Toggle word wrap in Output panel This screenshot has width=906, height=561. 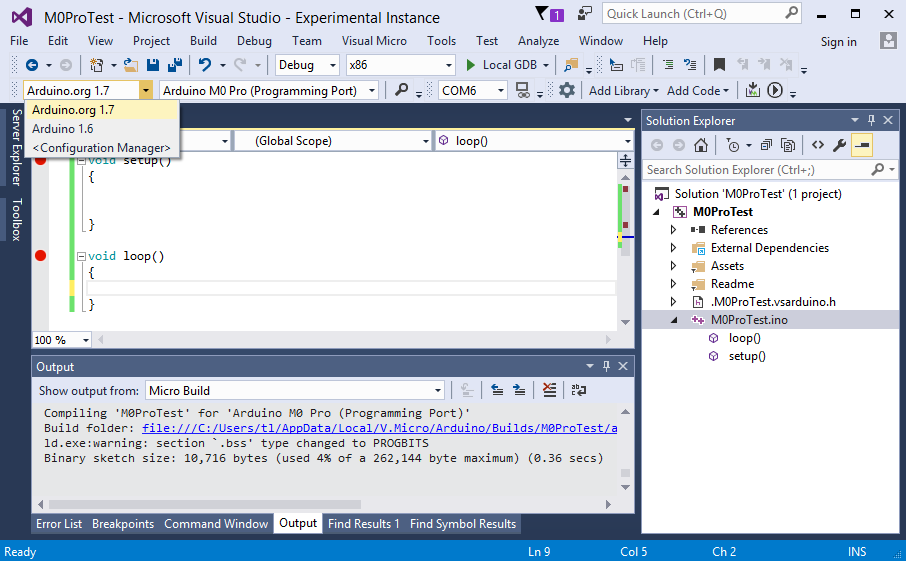[579, 390]
